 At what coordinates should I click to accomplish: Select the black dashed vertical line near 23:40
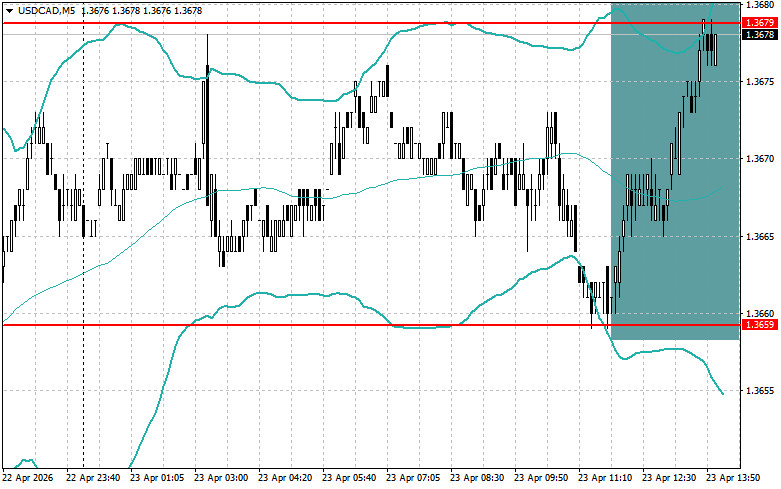pyautogui.click(x=83, y=234)
